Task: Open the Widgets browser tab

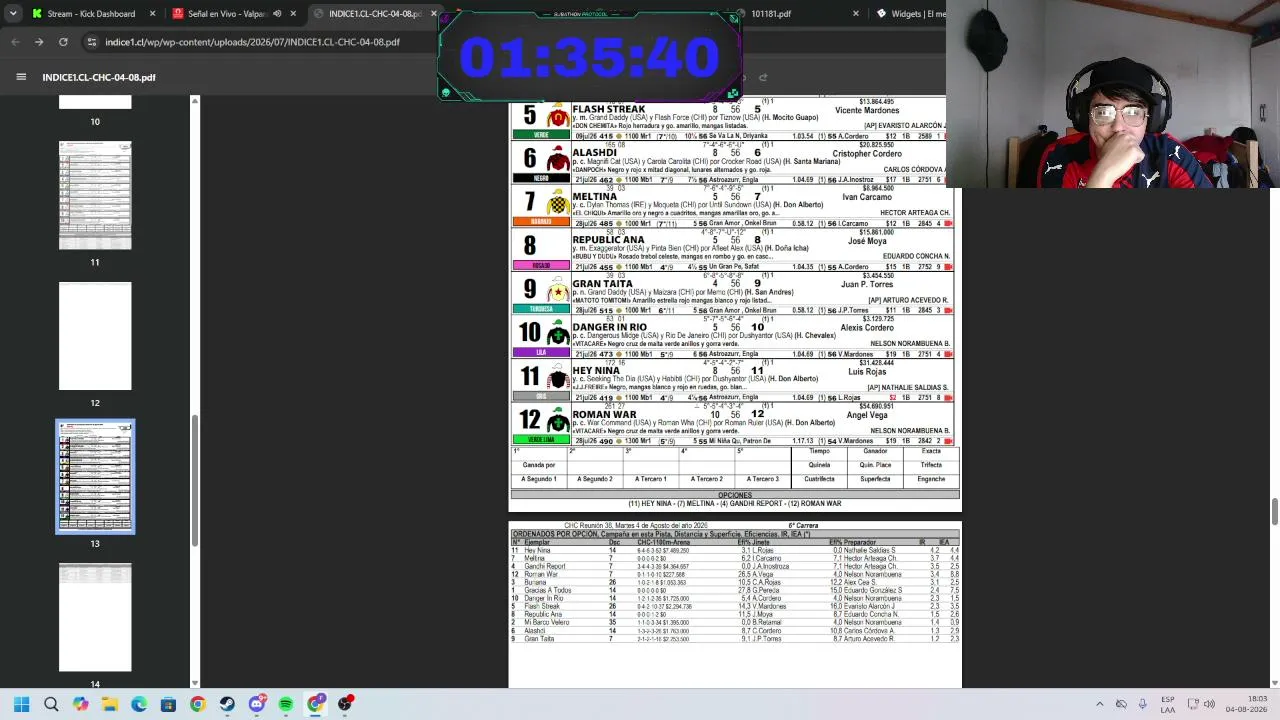Action: point(910,14)
